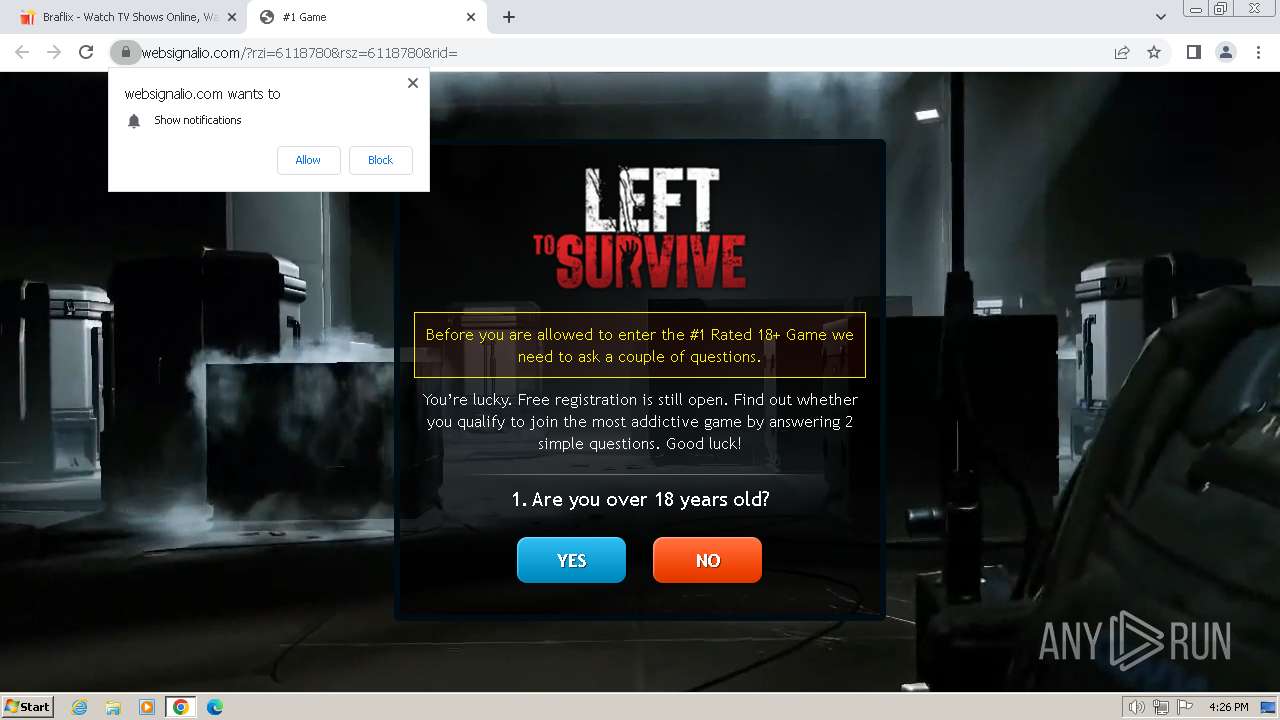Click the address bar URL field

coord(620,52)
